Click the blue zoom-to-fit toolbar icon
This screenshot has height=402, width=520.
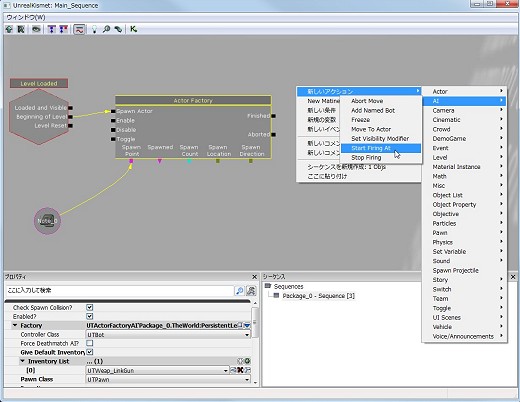click(x=52, y=29)
